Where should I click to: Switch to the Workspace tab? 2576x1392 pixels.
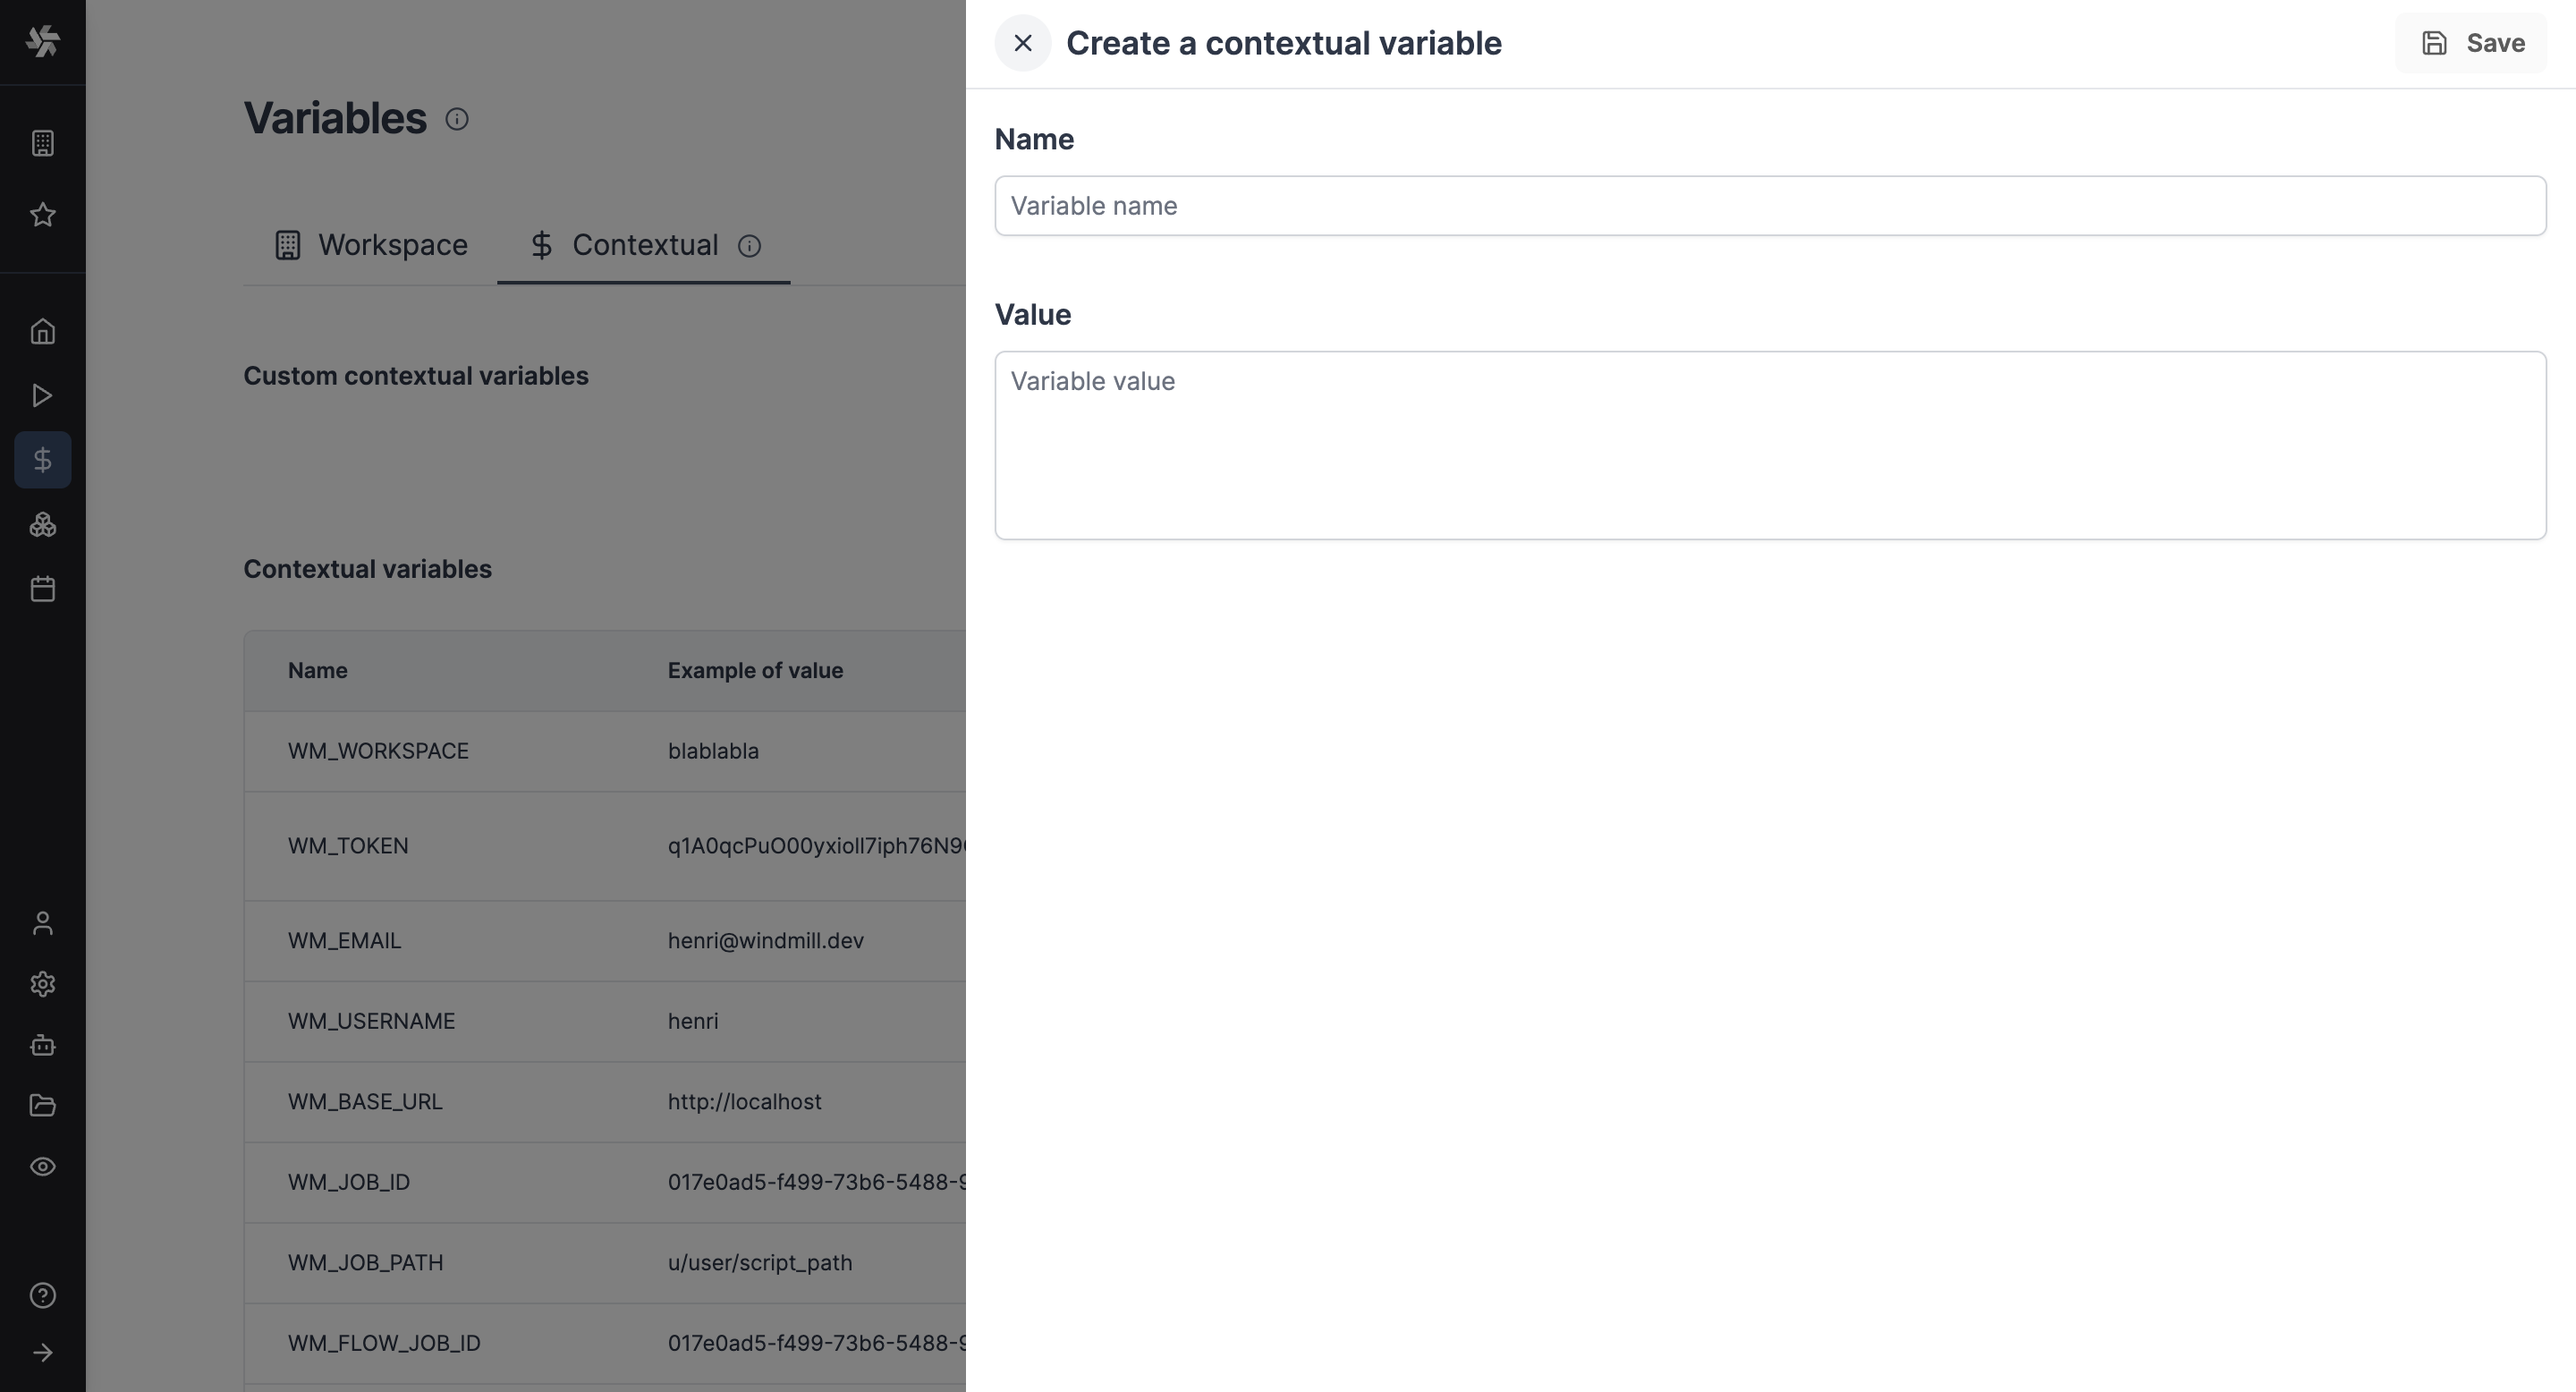(370, 243)
